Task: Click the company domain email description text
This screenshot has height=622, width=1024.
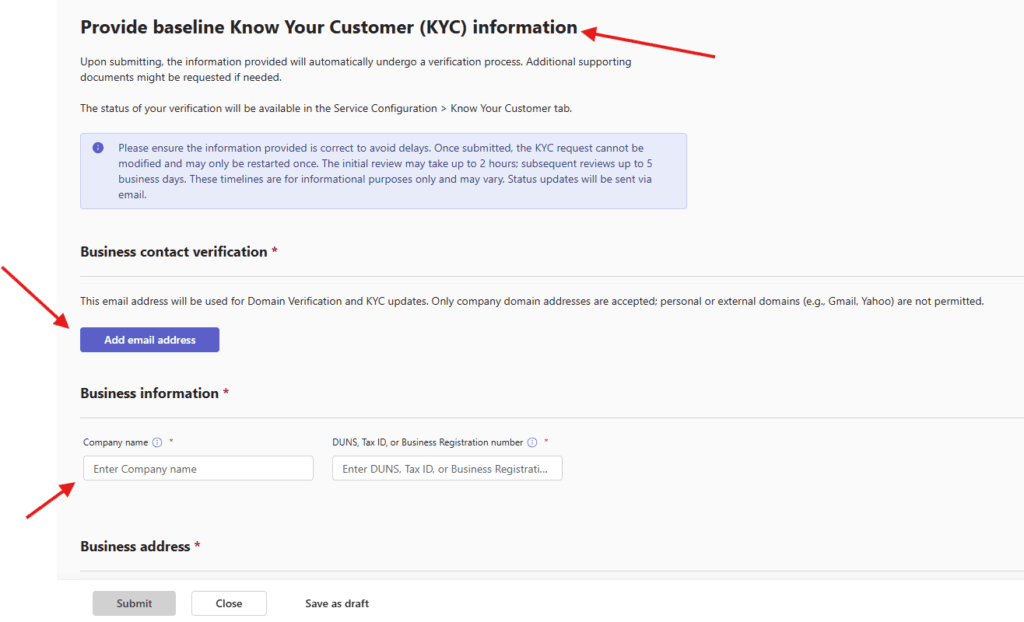Action: coord(532,301)
